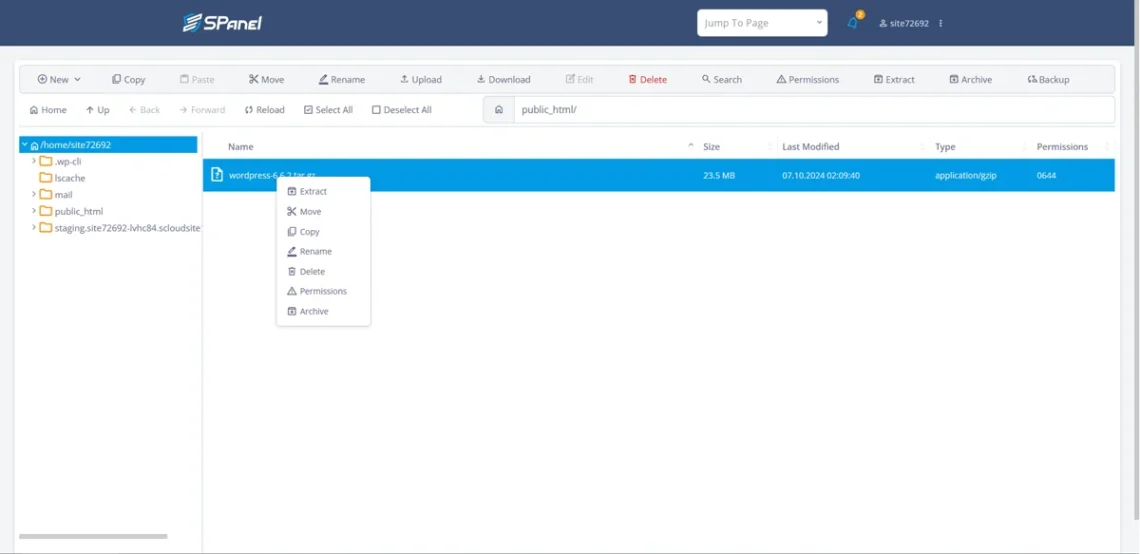Click the Deselect All checkbox

point(376,110)
